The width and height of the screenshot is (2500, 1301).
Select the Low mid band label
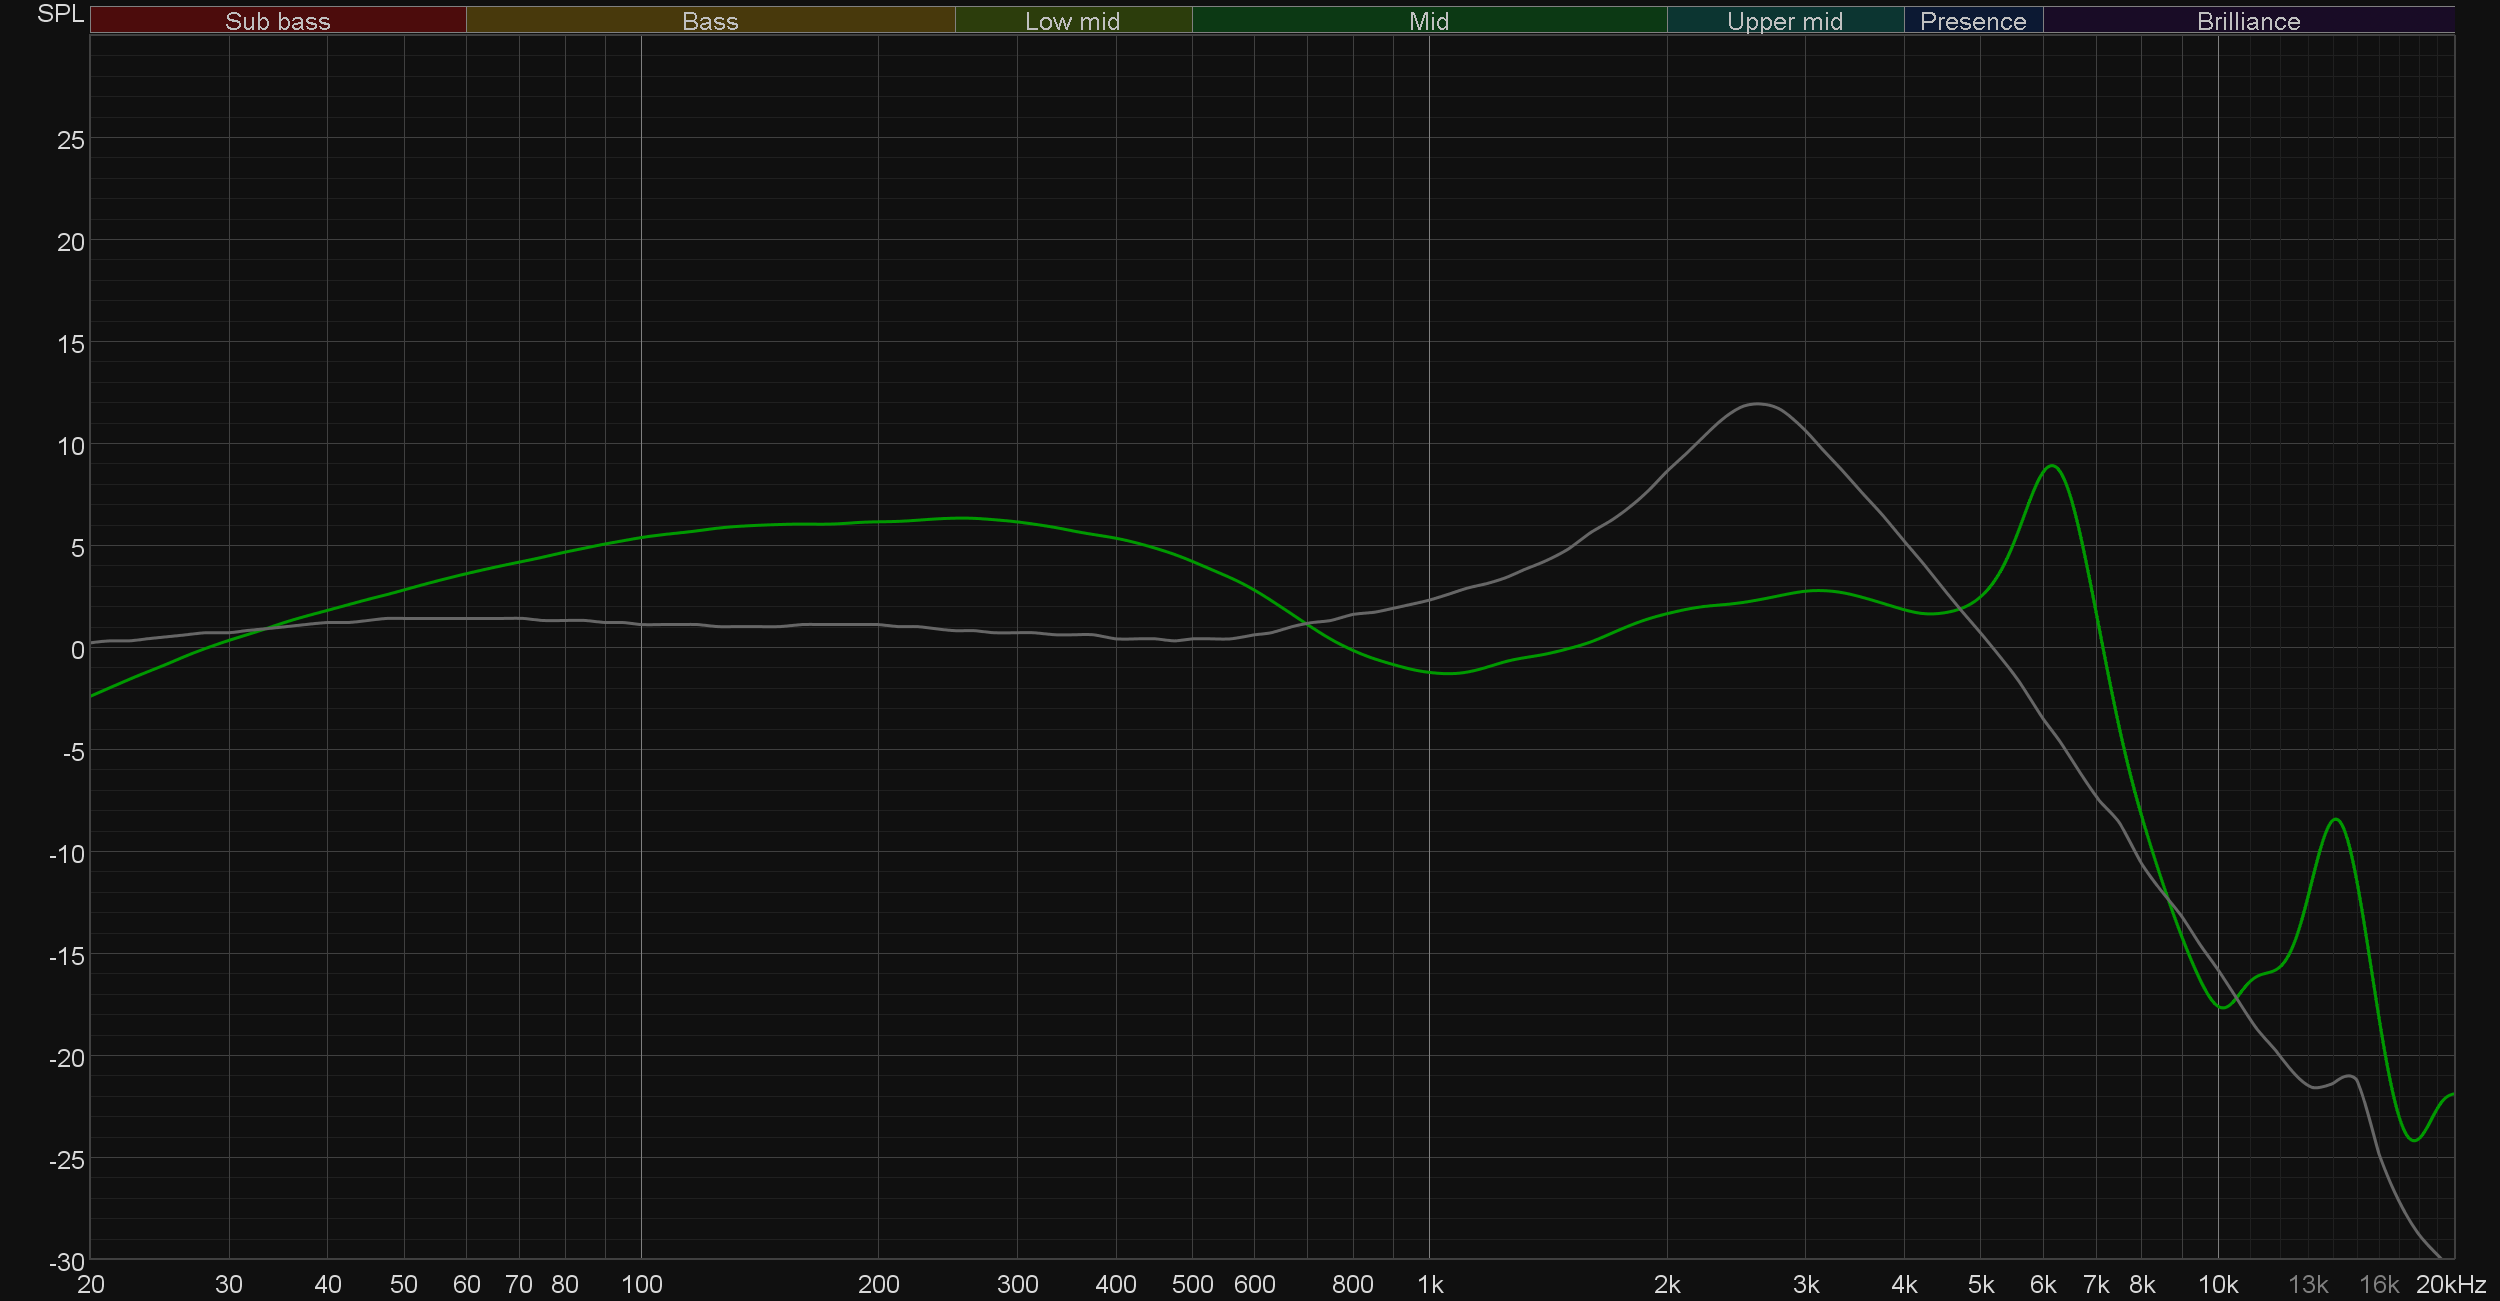[x=1072, y=21]
